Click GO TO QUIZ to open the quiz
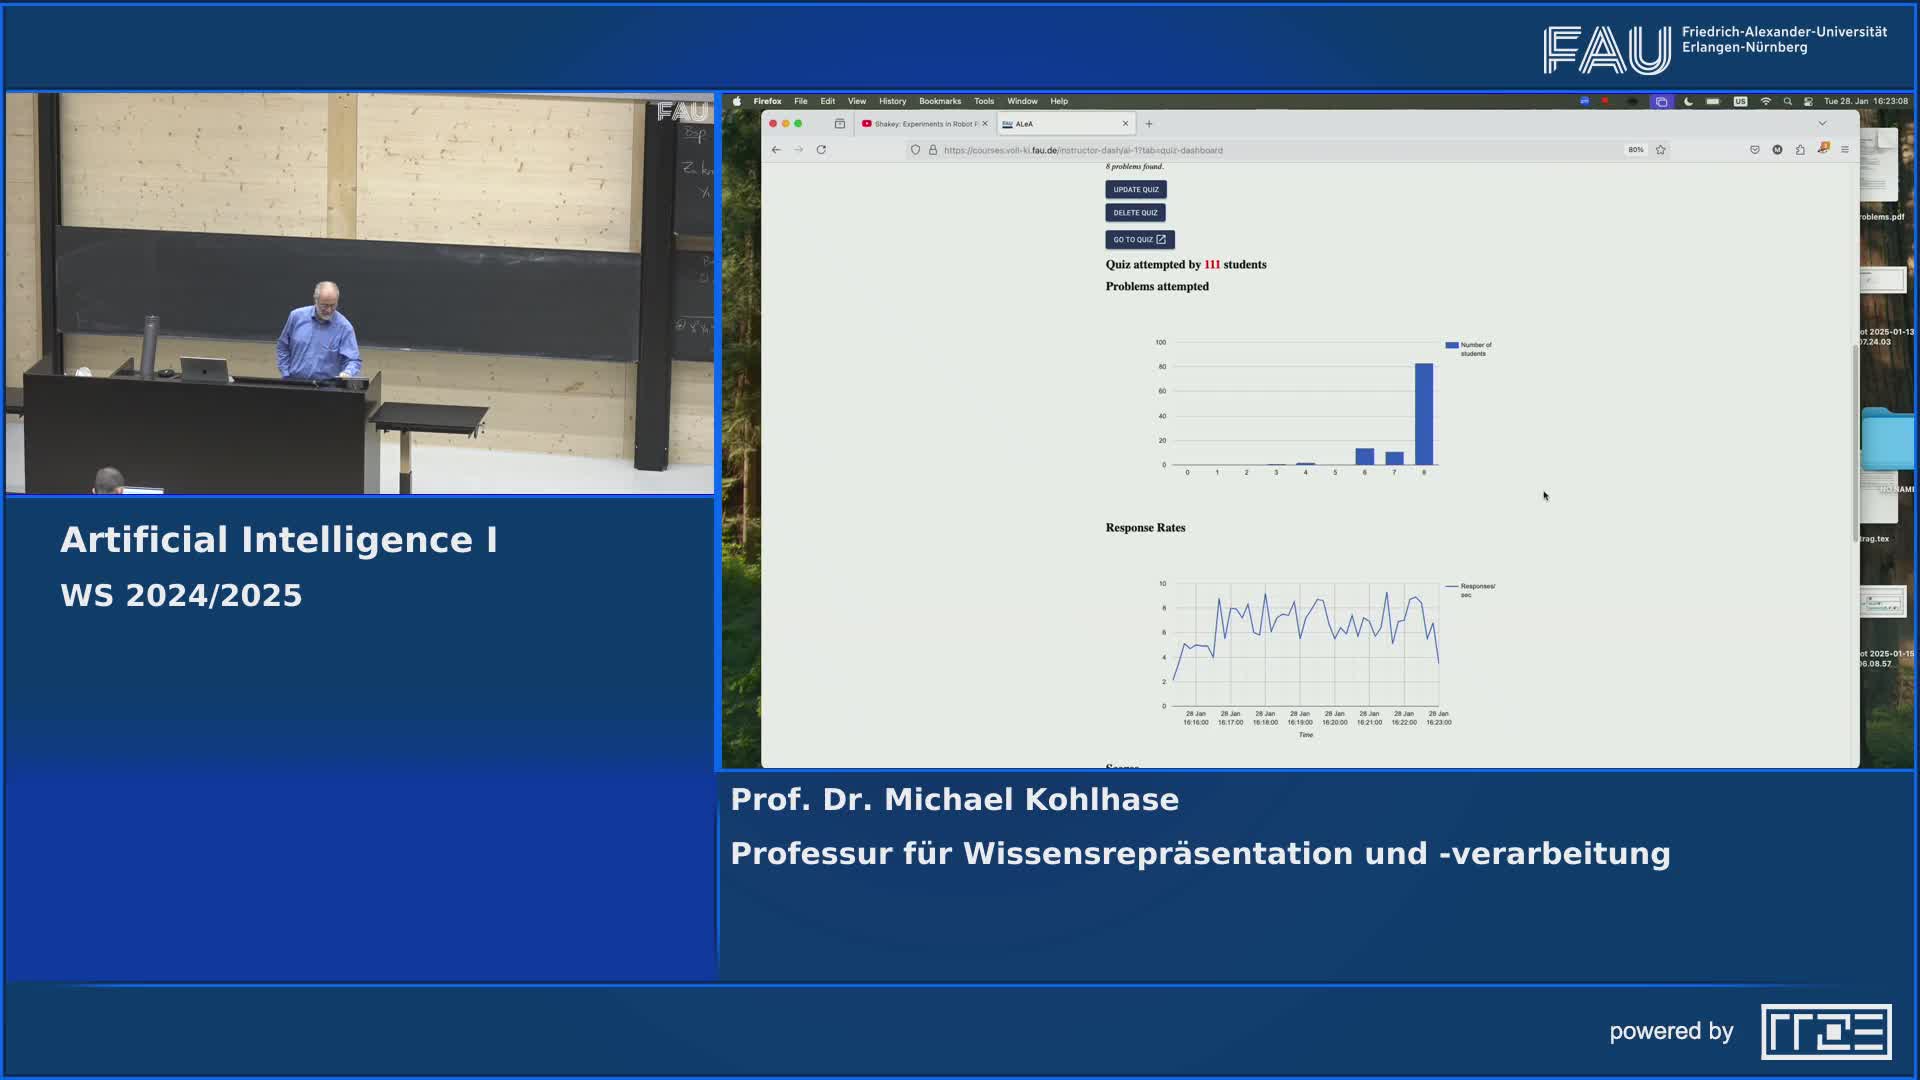This screenshot has width=1920, height=1080. 1140,239
